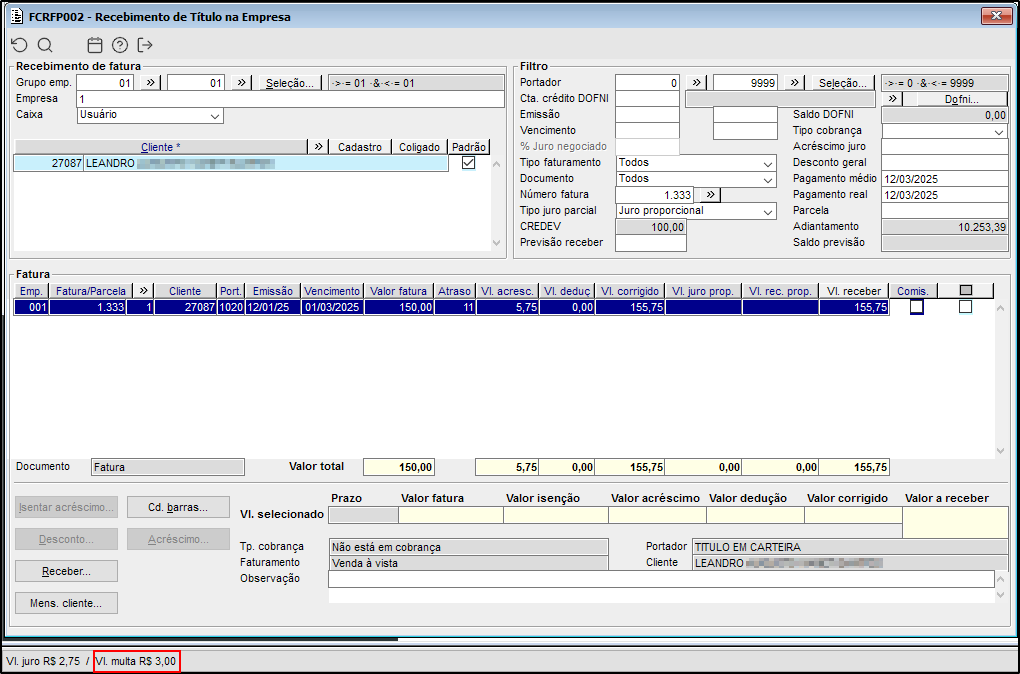Screen dimensions: 1020x674
Task: Click the client list scroll up arrow
Action: coord(496,164)
